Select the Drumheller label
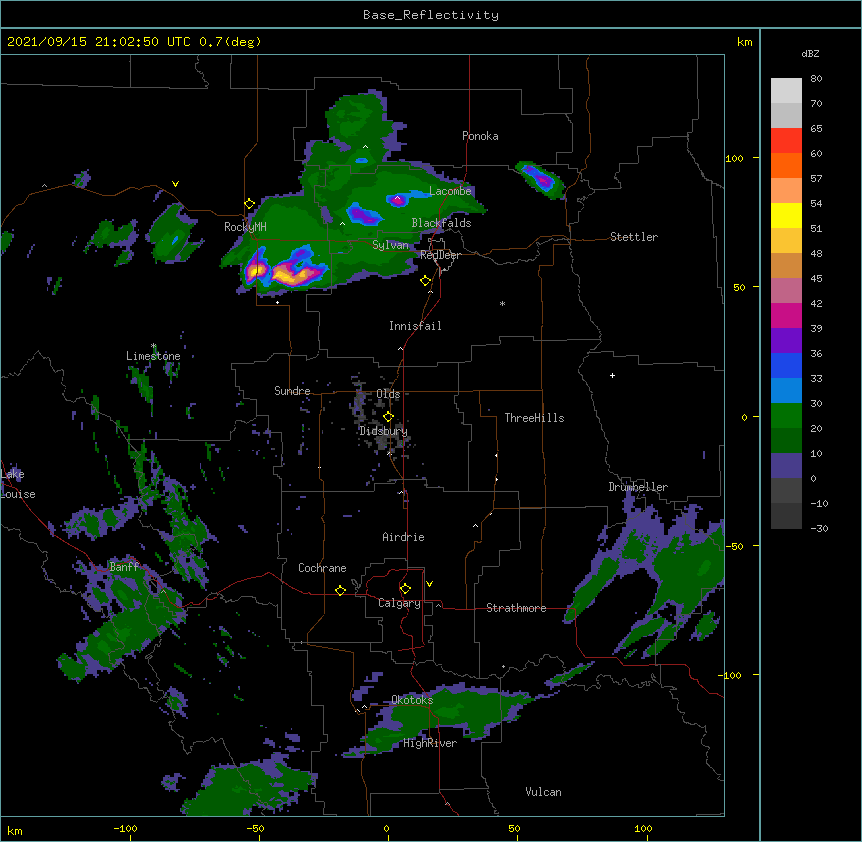 (638, 487)
